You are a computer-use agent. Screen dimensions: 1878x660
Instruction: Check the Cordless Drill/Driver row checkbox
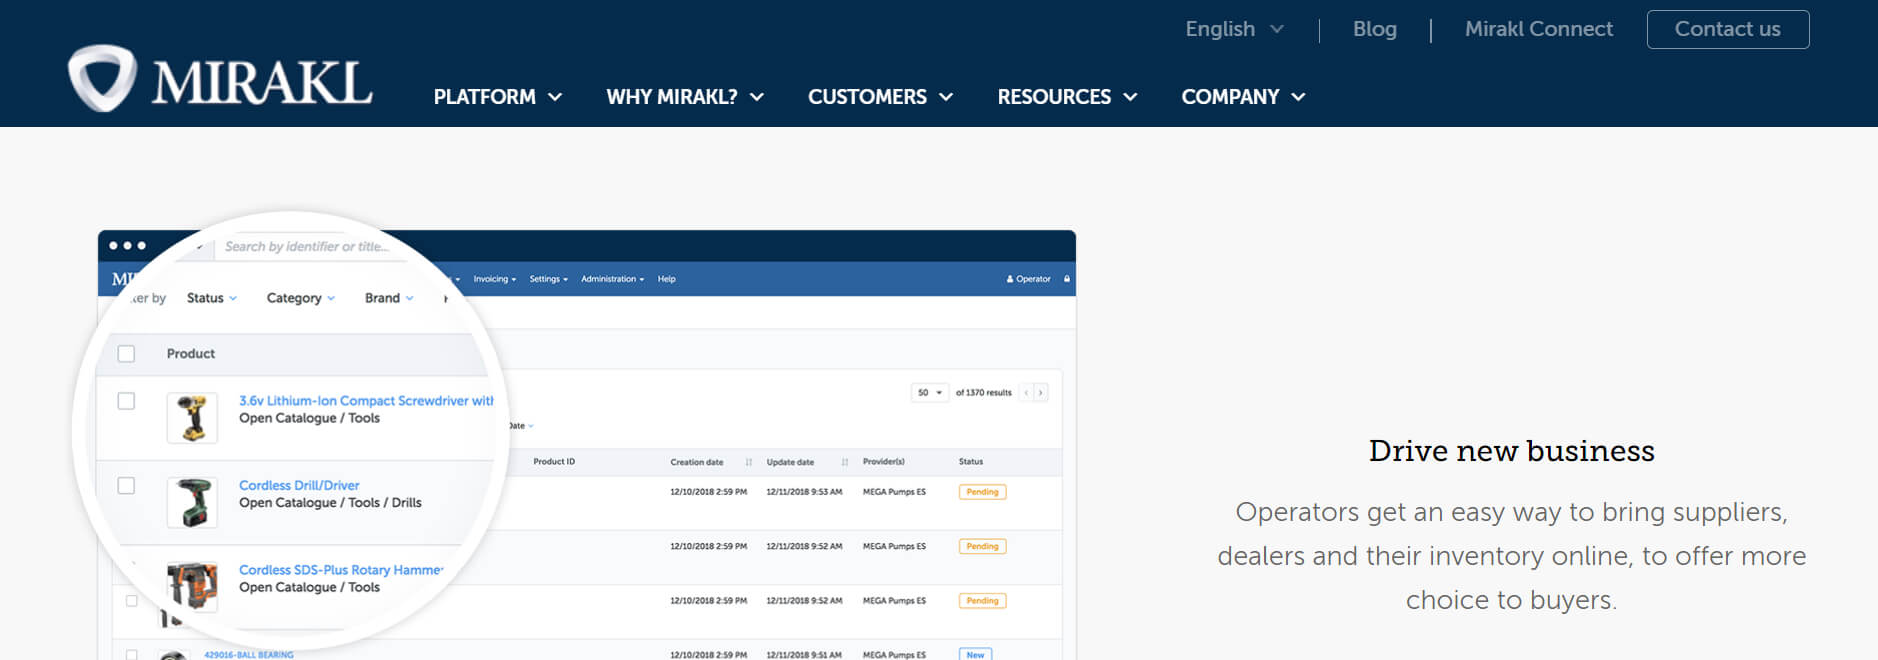[x=126, y=485]
